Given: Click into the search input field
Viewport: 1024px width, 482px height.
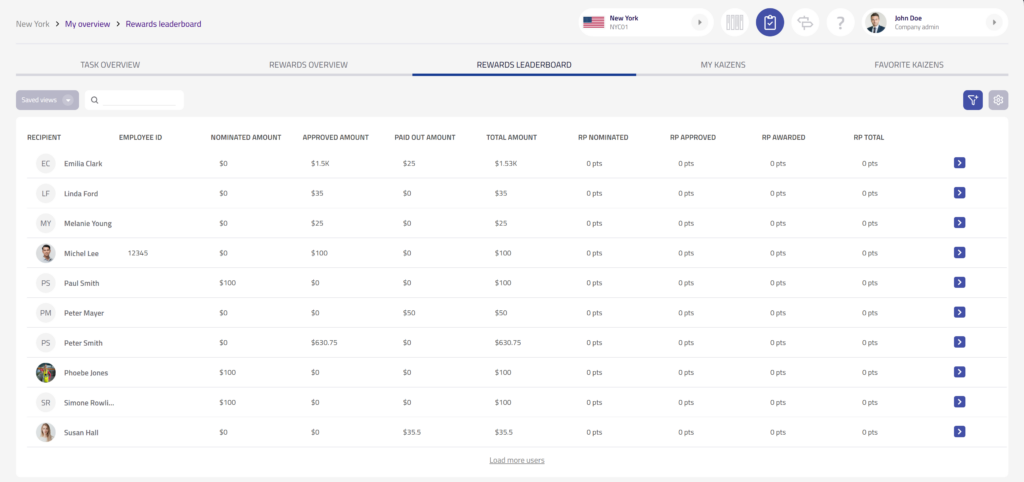Looking at the screenshot, I should tap(140, 100).
